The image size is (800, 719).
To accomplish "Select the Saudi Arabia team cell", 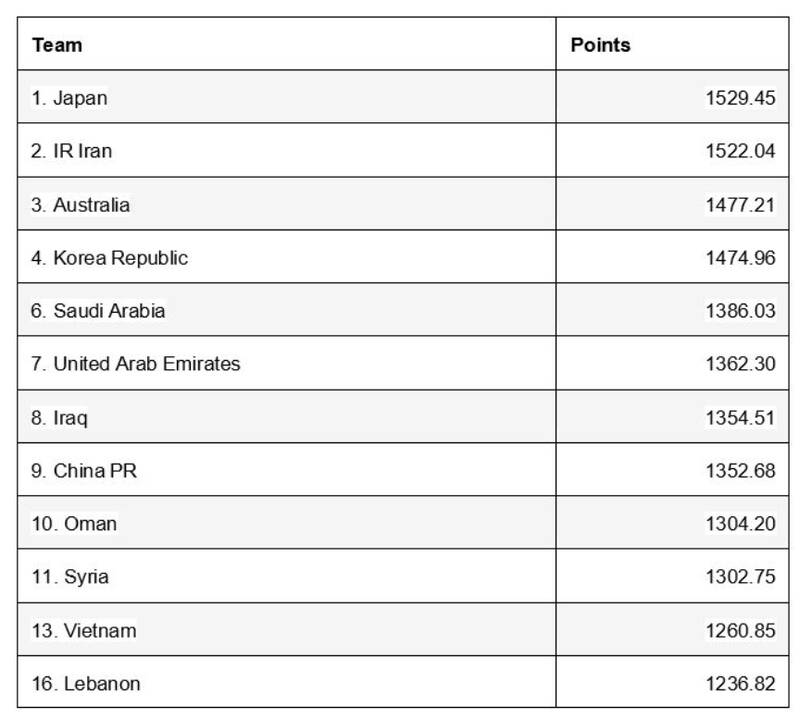I will tap(98, 310).
